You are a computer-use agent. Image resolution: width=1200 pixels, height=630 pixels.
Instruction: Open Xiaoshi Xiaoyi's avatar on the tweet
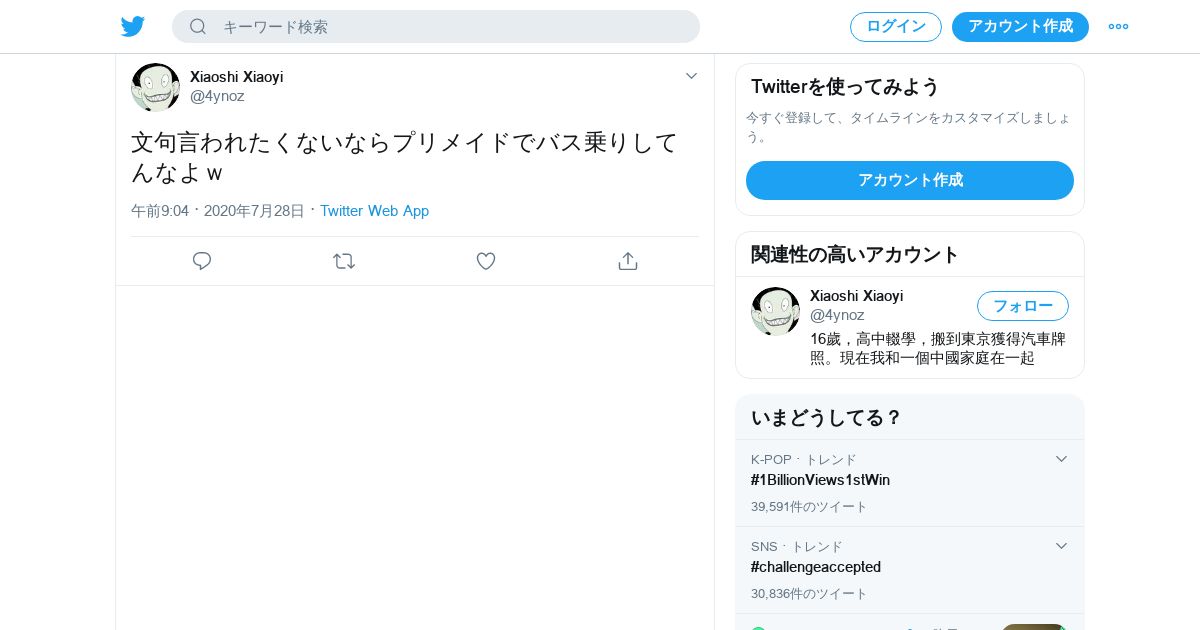[x=155, y=87]
